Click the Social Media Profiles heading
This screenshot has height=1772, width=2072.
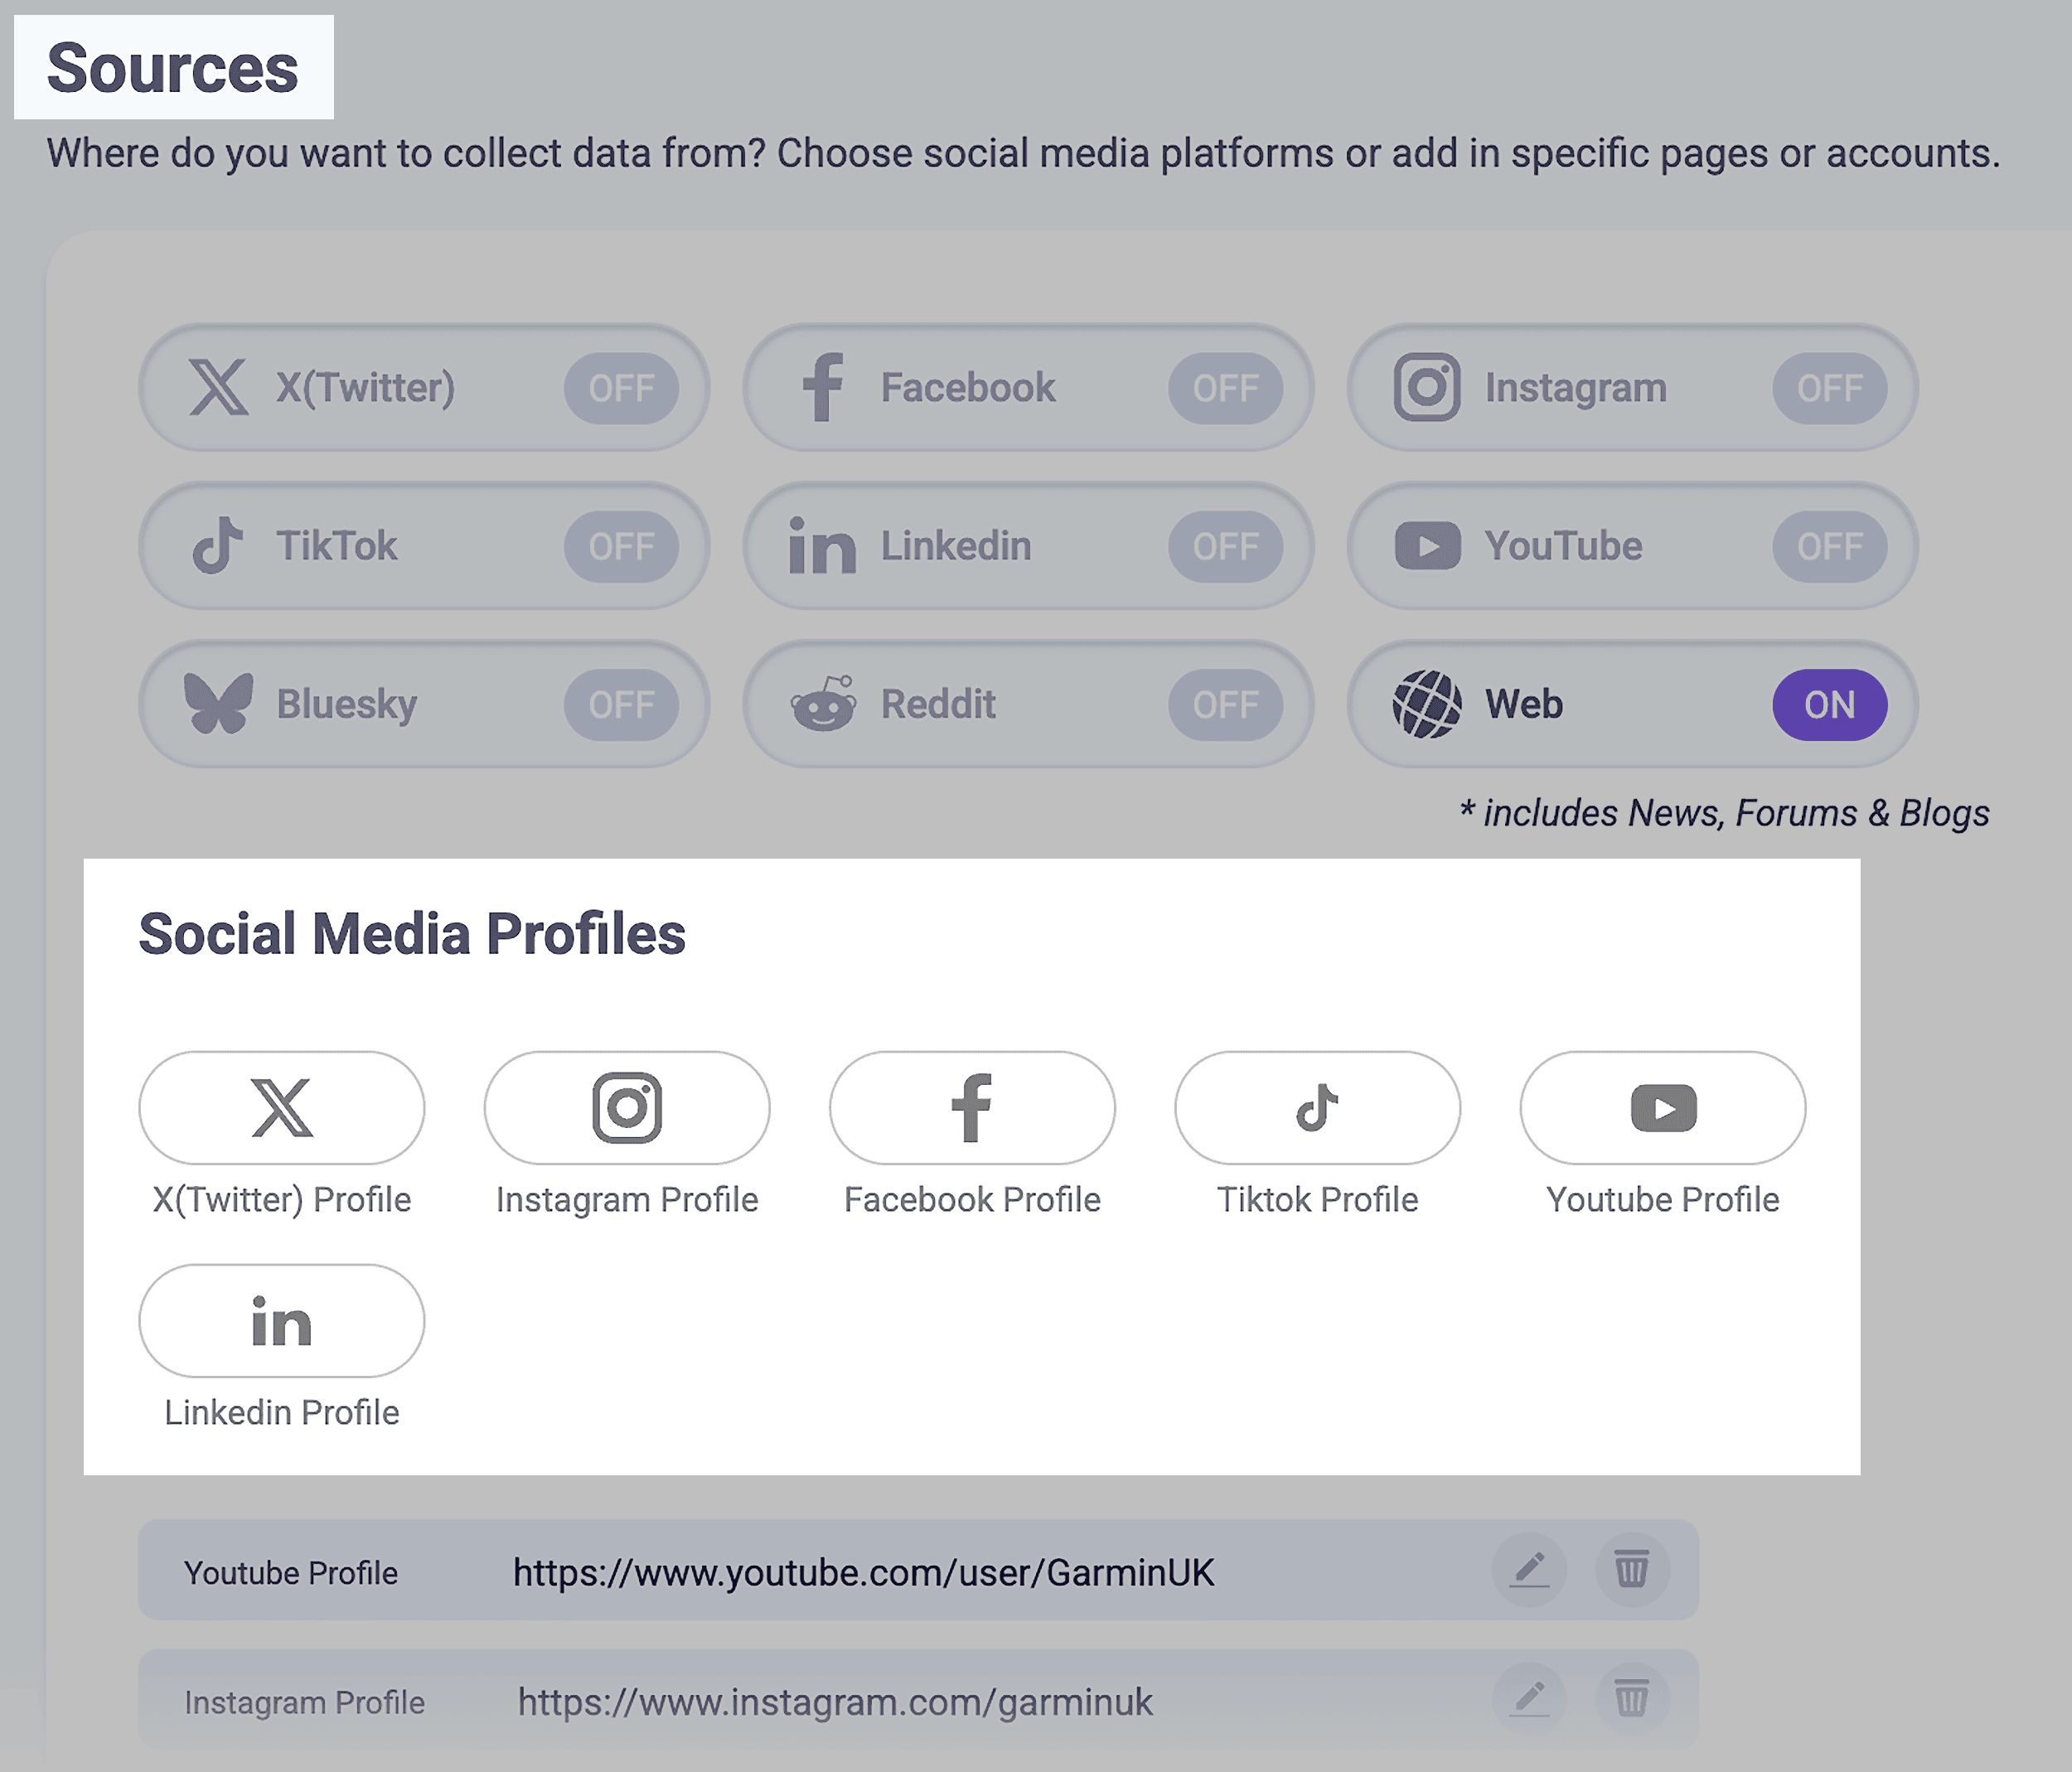413,933
